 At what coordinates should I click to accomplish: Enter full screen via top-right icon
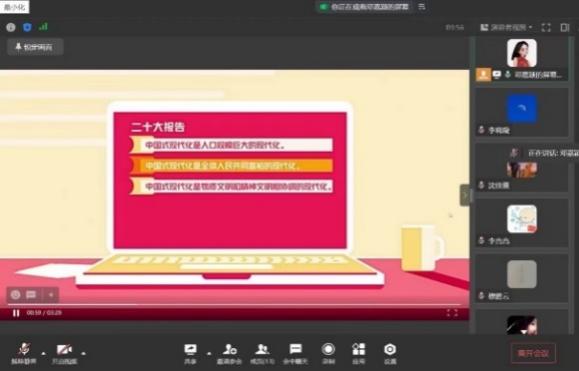coord(546,27)
